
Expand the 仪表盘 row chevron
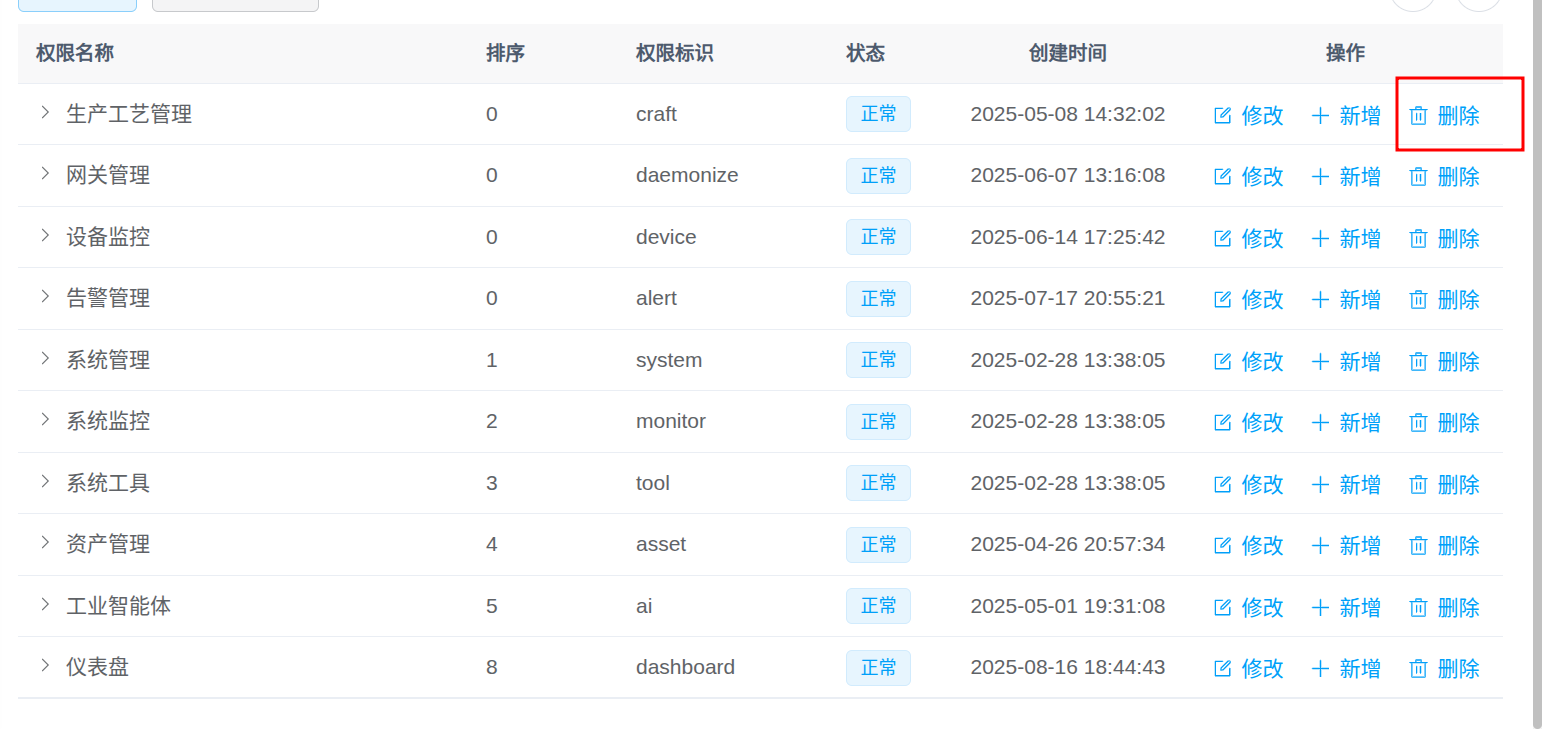click(x=45, y=666)
